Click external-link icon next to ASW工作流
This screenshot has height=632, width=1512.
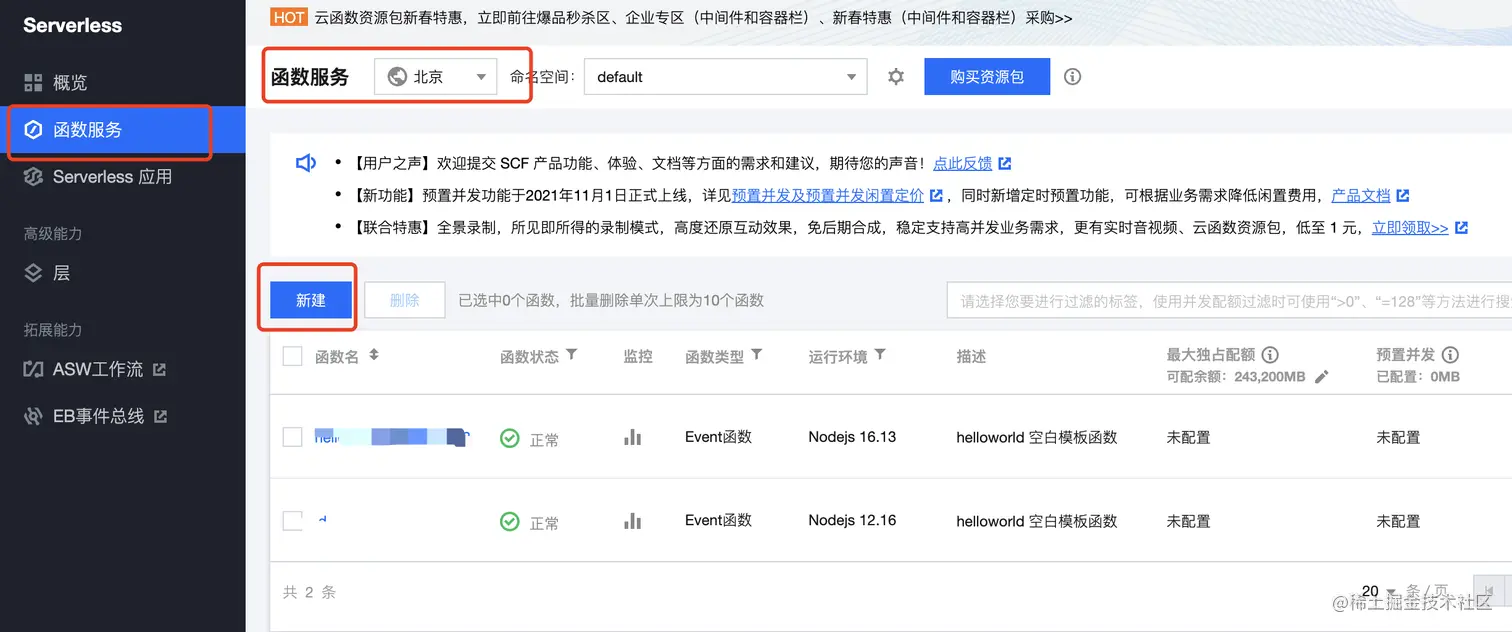[x=159, y=370]
